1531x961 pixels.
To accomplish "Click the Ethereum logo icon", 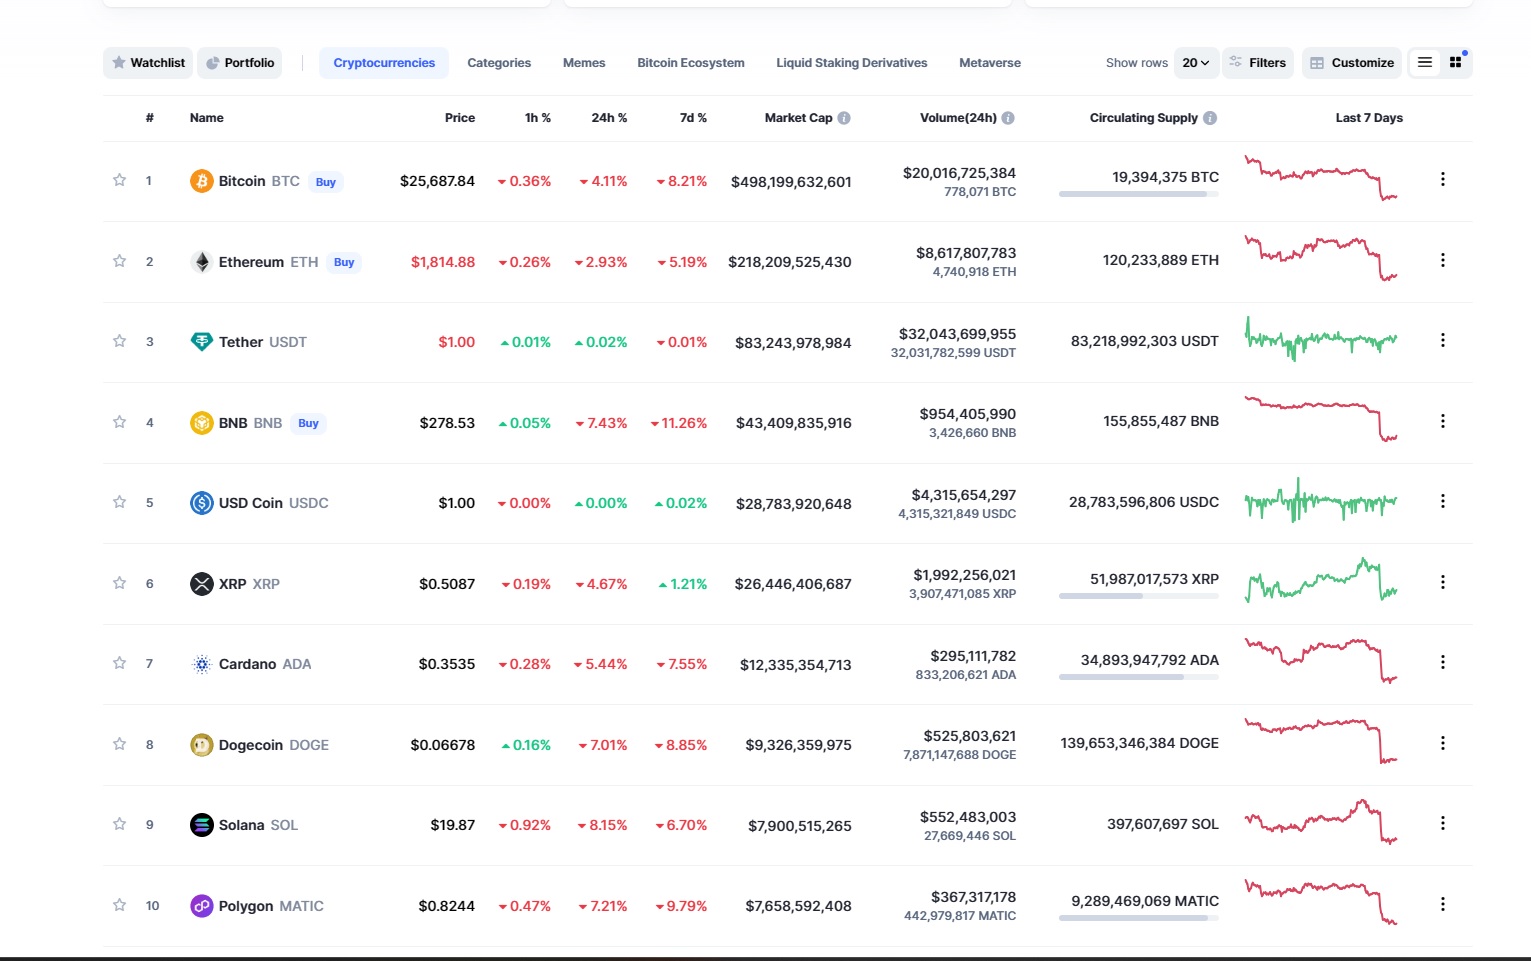I will click(202, 261).
